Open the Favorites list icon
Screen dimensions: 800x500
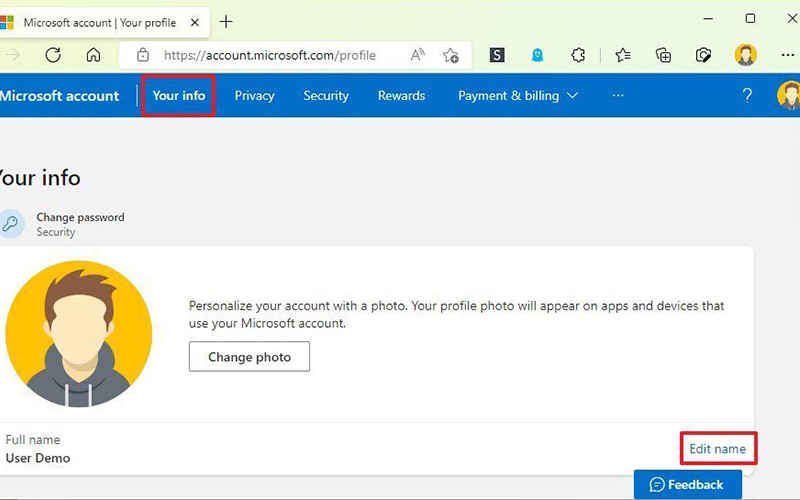(622, 55)
